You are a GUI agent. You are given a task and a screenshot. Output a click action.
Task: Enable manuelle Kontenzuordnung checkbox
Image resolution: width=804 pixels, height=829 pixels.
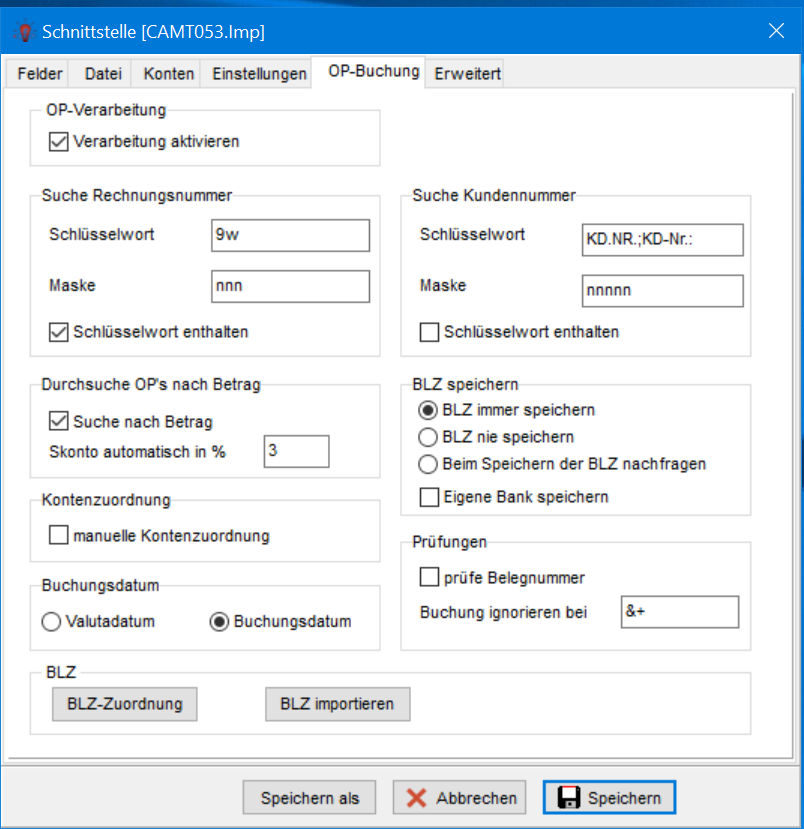(x=58, y=536)
